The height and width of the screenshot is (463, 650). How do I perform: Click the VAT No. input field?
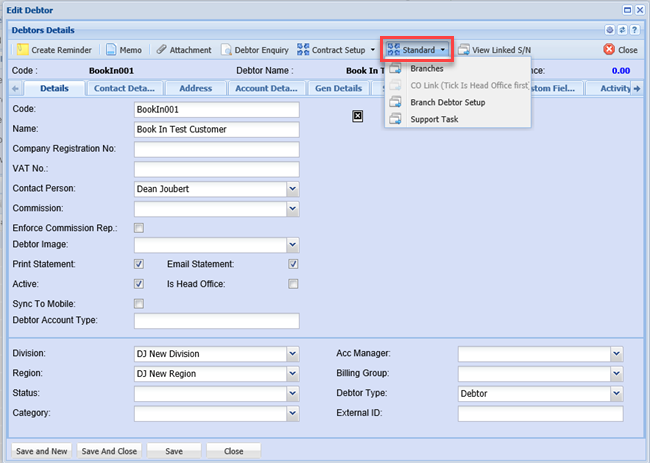[216, 169]
